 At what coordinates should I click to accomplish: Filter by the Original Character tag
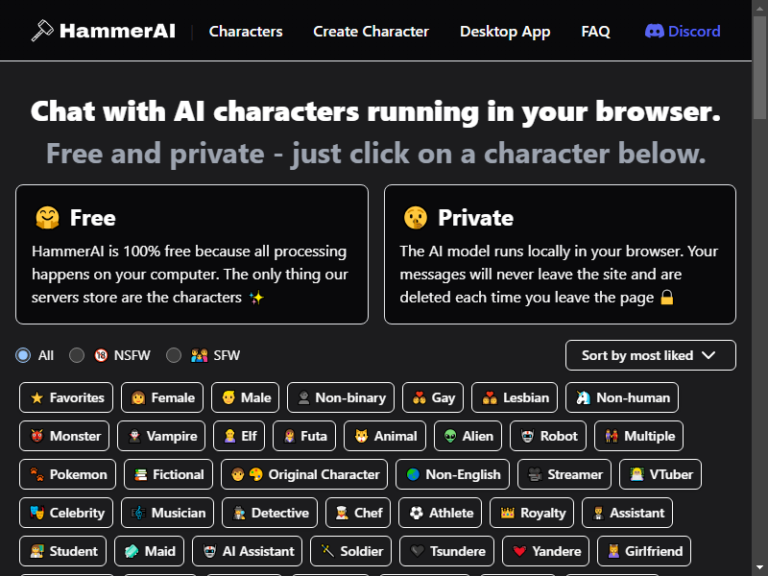click(304, 475)
